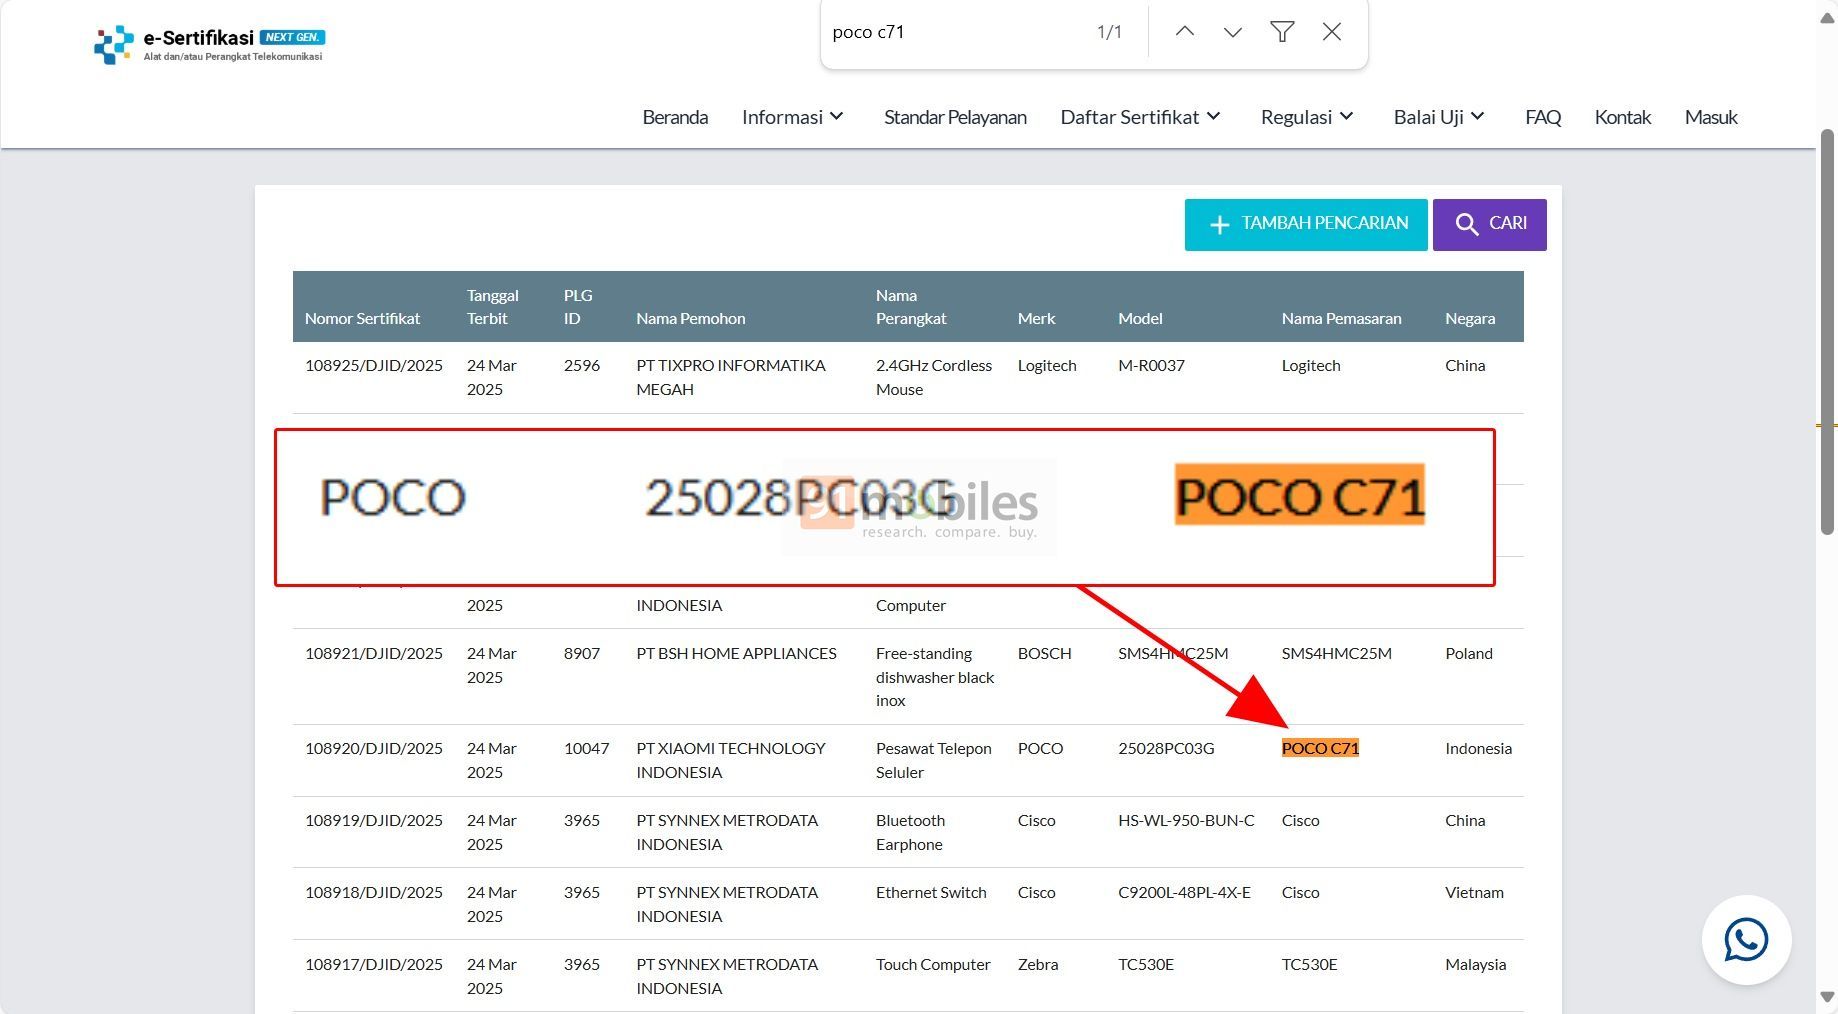Go to previous find result

pyautogui.click(x=1184, y=32)
